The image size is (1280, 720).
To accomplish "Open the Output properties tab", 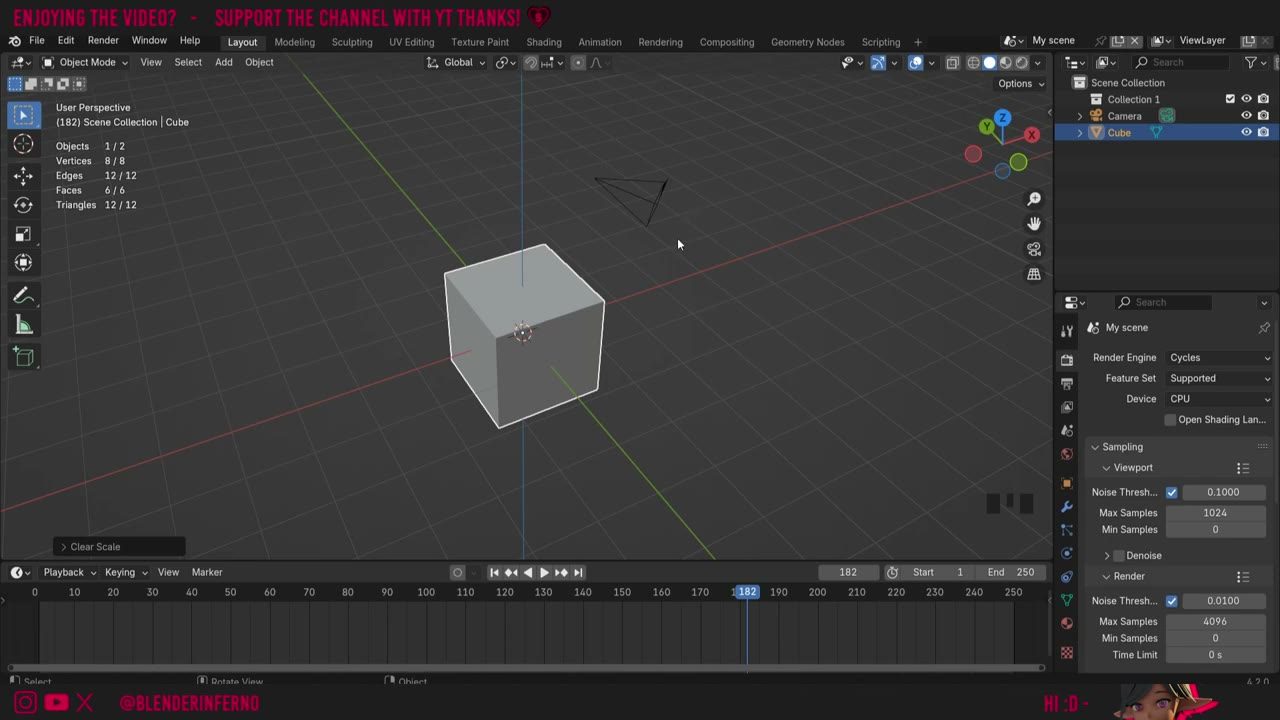I will point(1067,383).
